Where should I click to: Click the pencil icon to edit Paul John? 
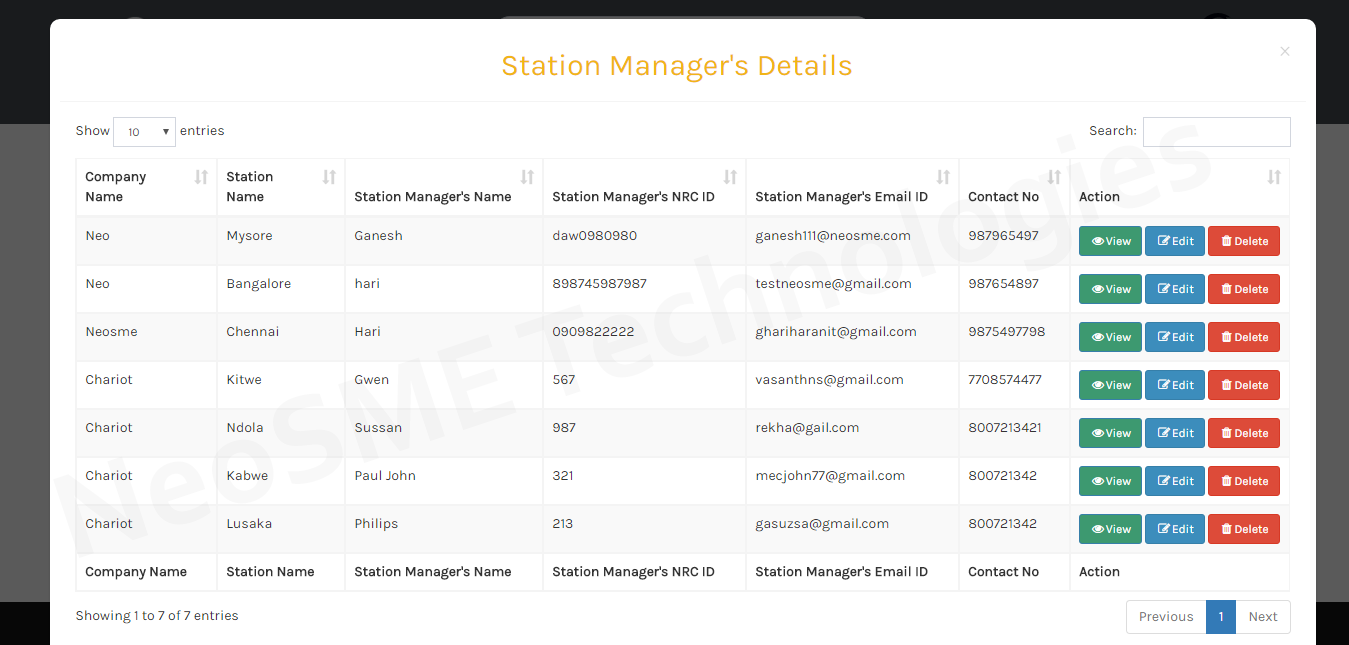(1164, 481)
